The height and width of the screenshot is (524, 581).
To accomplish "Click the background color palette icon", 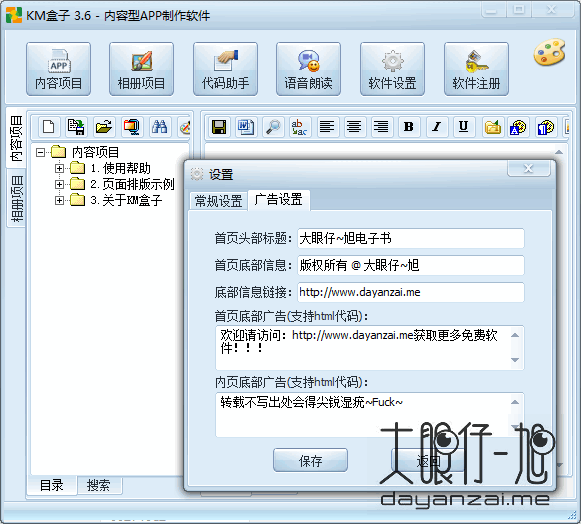I will tap(545, 127).
